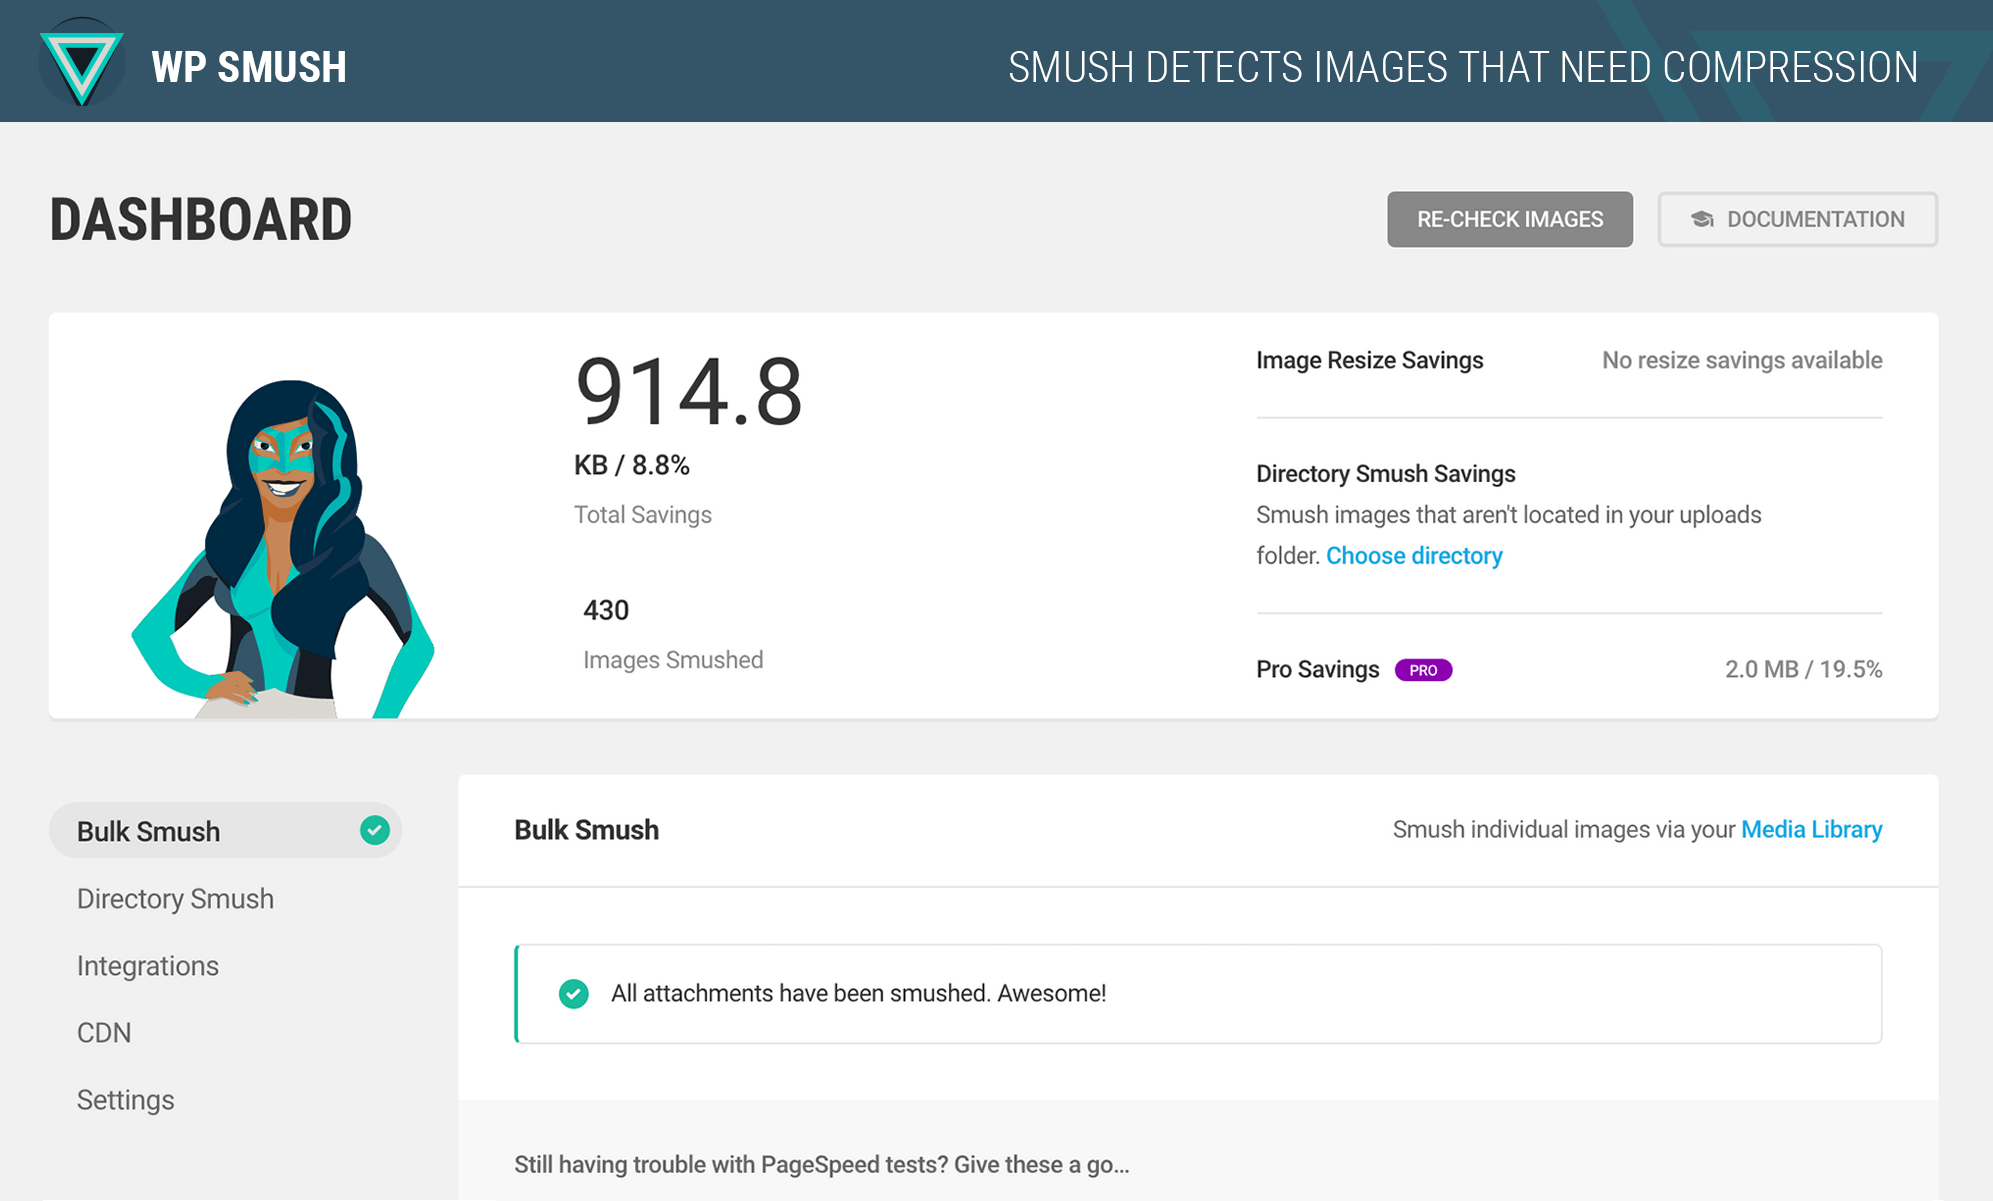Select the Directory Smush menu item
1993x1201 pixels.
click(177, 898)
